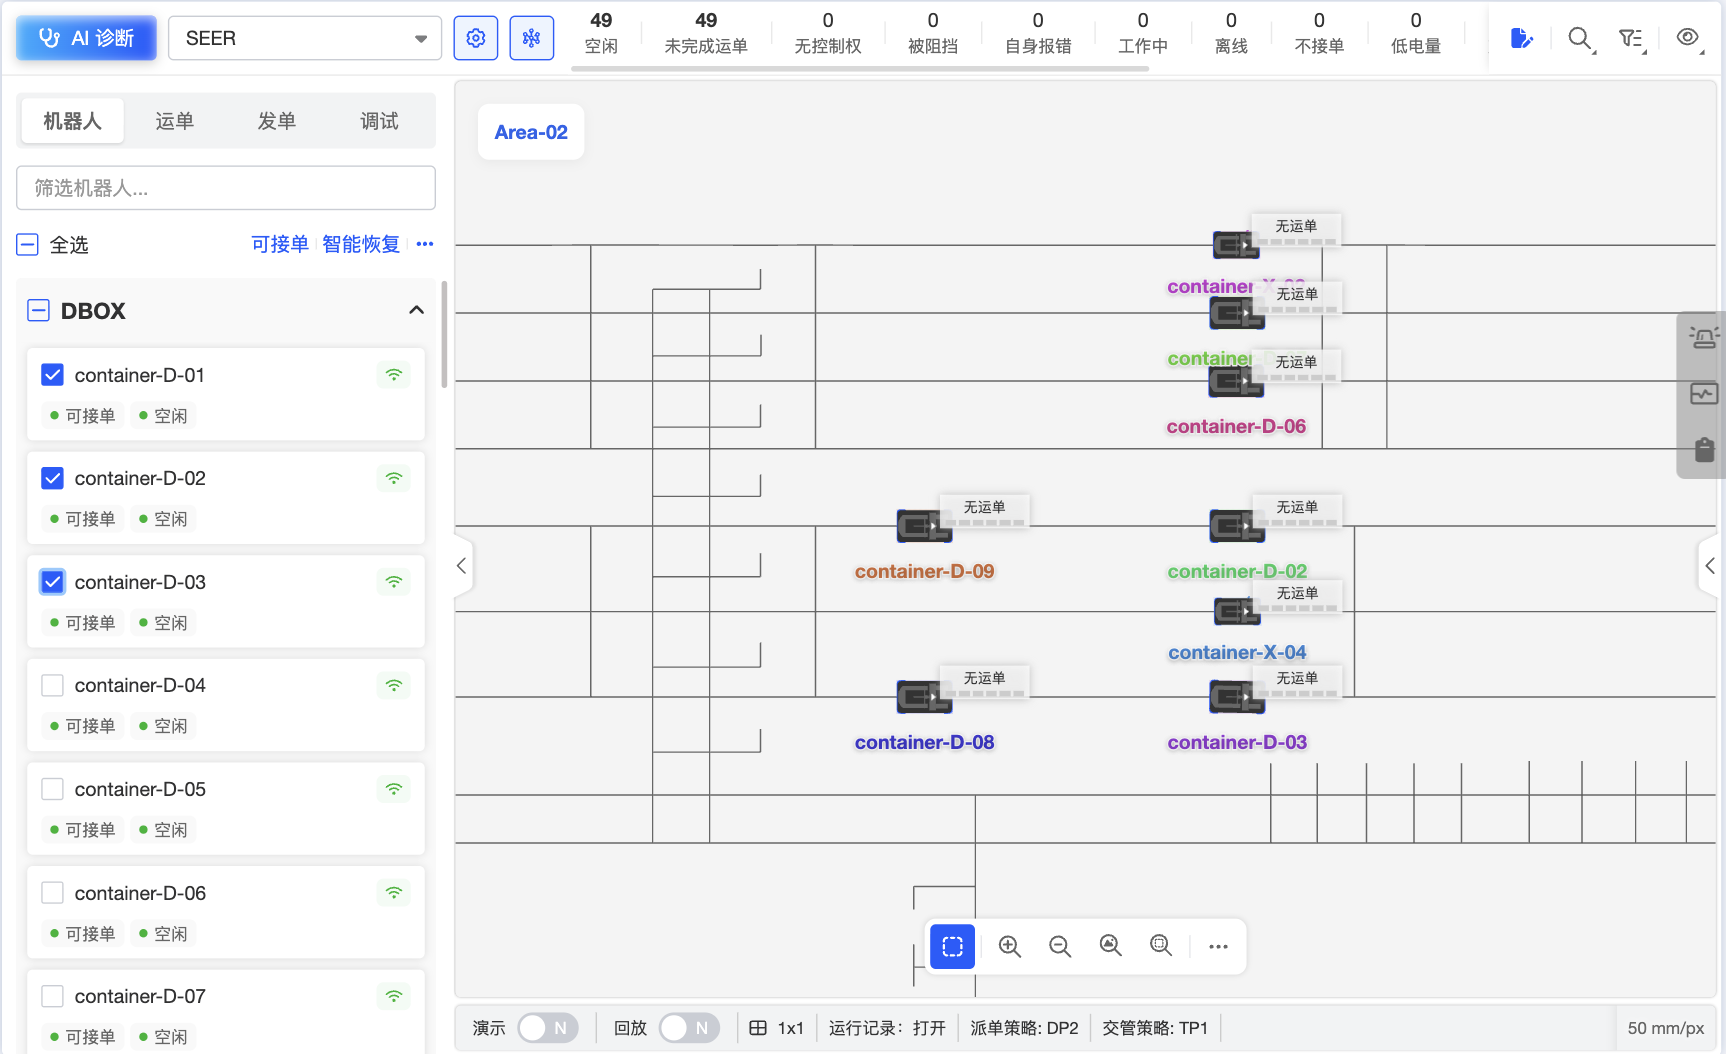Check the container-D-04 checkbox
The image size is (1726, 1054).
53,685
